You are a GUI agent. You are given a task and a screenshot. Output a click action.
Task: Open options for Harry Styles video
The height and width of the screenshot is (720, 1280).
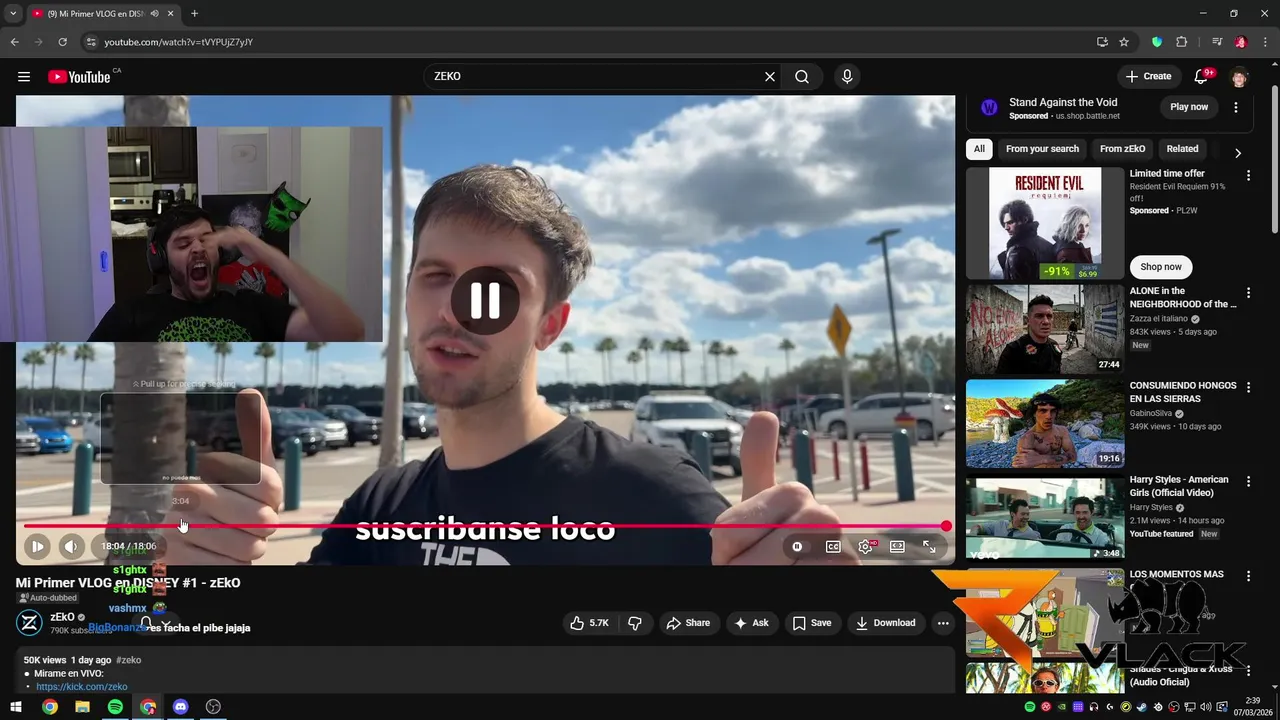coord(1248,481)
